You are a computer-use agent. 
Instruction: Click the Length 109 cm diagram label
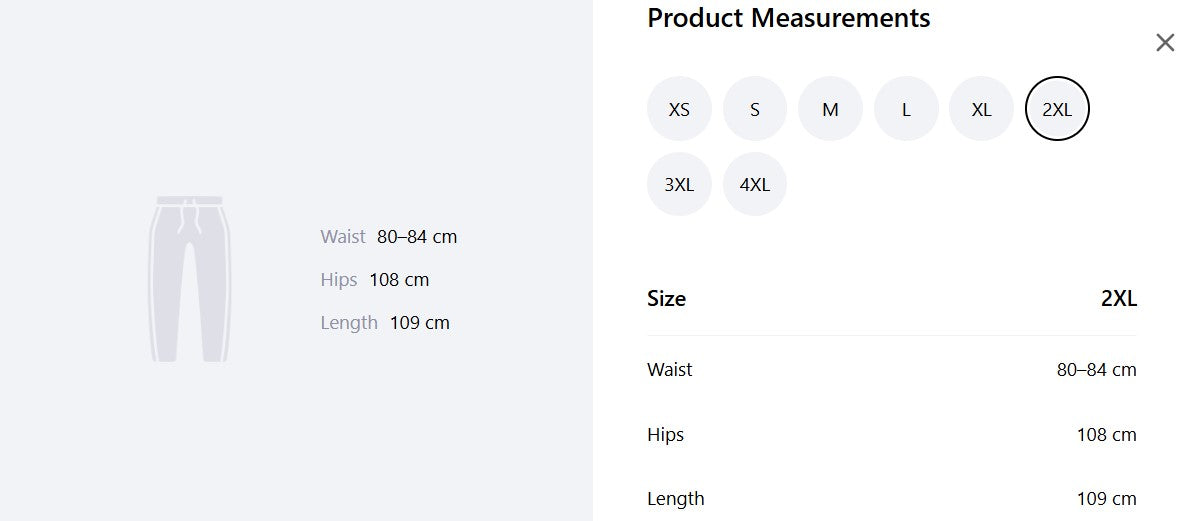pos(385,323)
